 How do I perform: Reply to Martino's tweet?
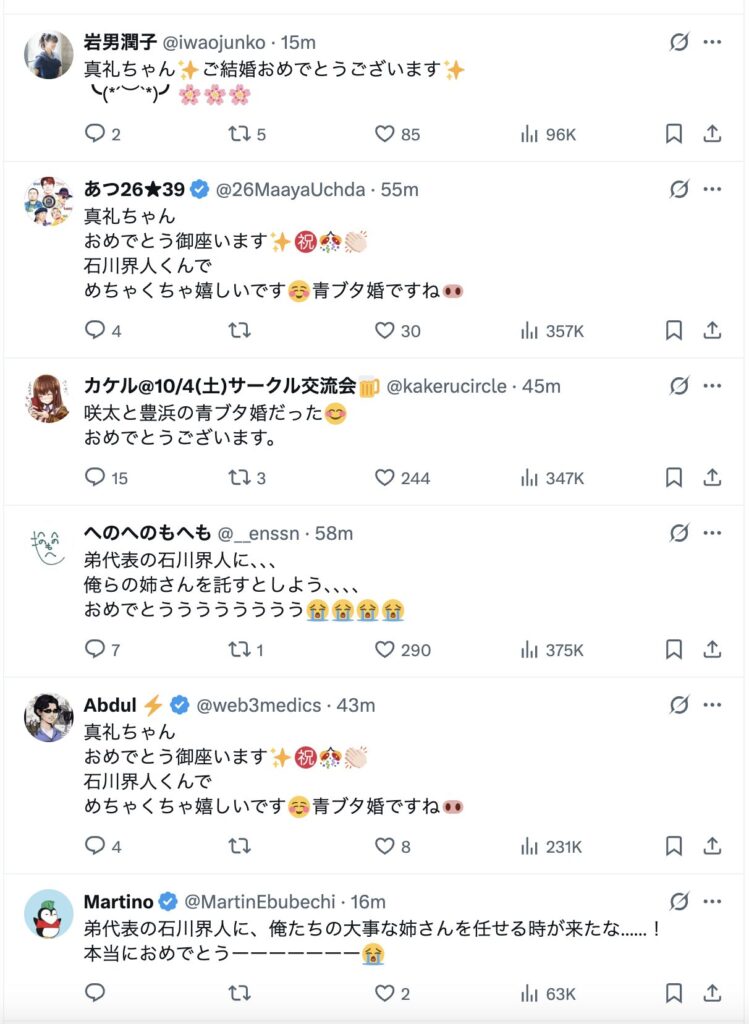[96, 993]
